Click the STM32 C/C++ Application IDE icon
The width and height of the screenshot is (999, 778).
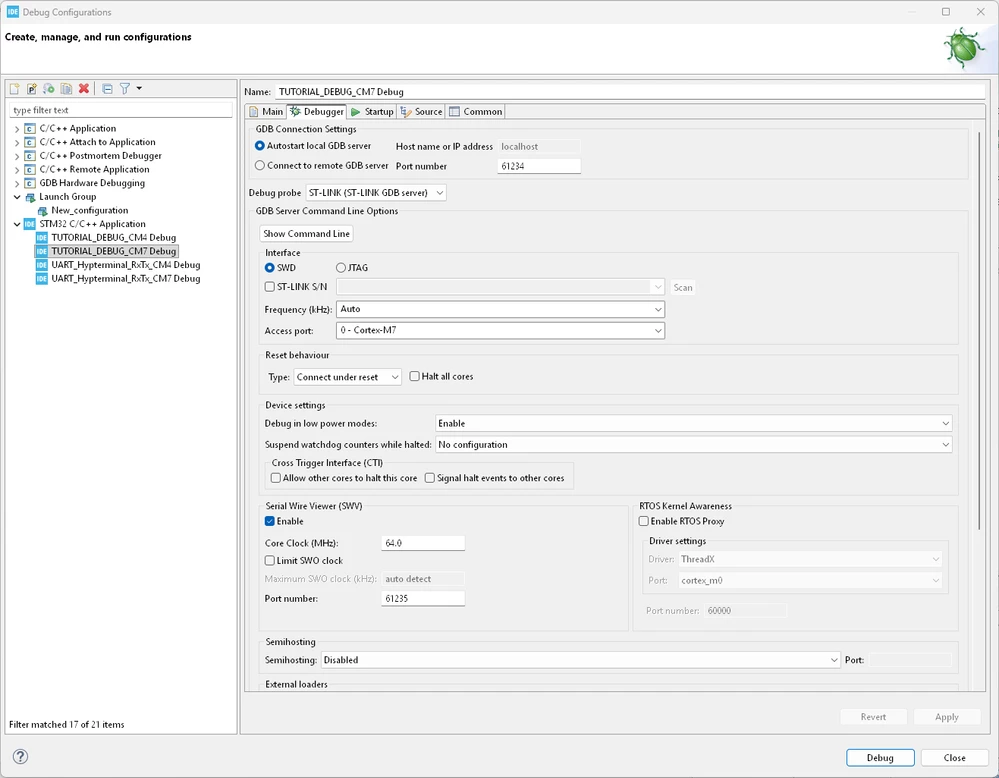pyautogui.click(x=29, y=224)
